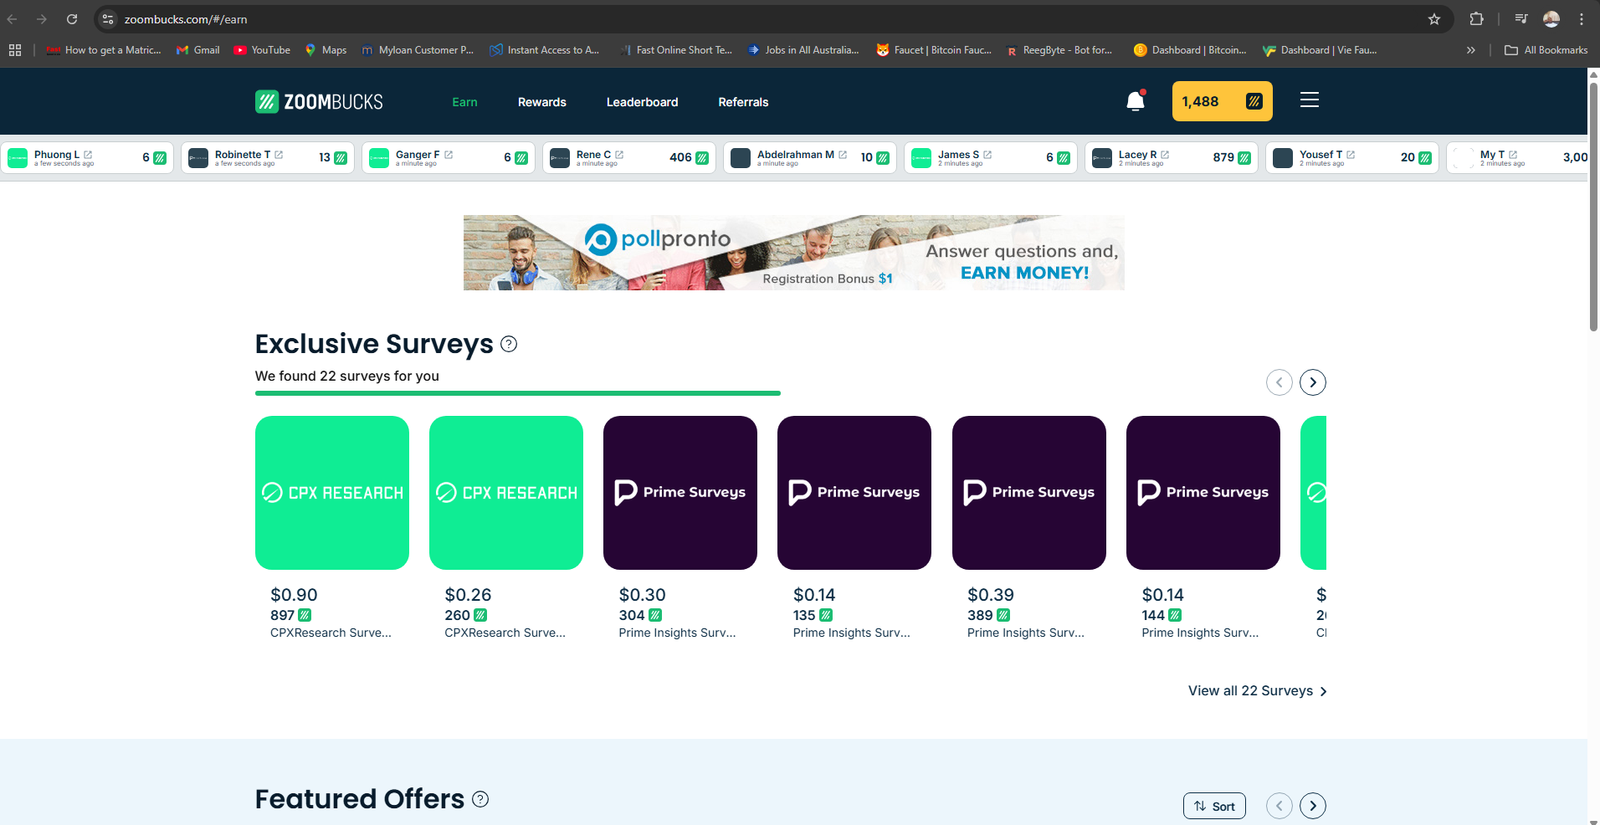
Task: Open the Chrome profile avatar
Action: pos(1551,19)
